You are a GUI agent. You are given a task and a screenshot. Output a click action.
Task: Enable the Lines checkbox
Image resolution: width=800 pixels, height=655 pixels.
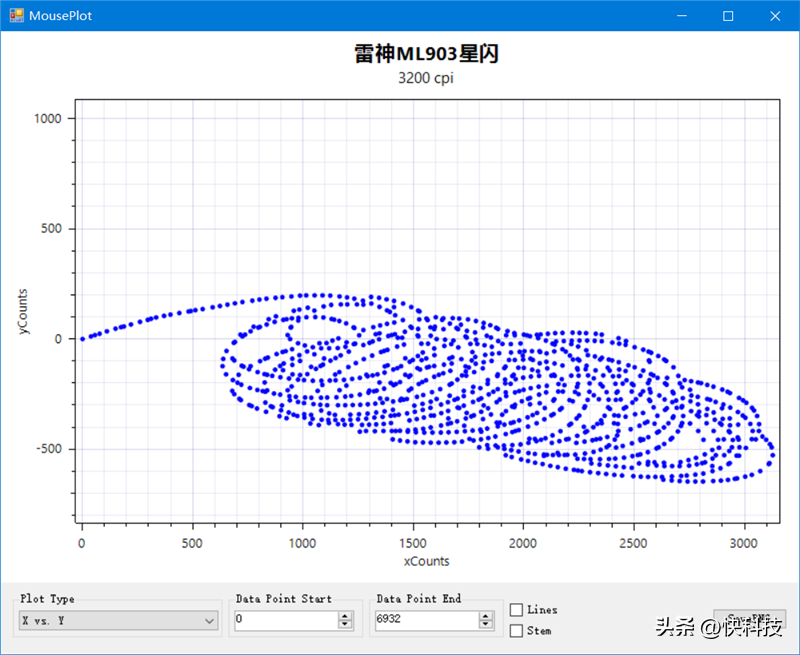pyautogui.click(x=516, y=610)
